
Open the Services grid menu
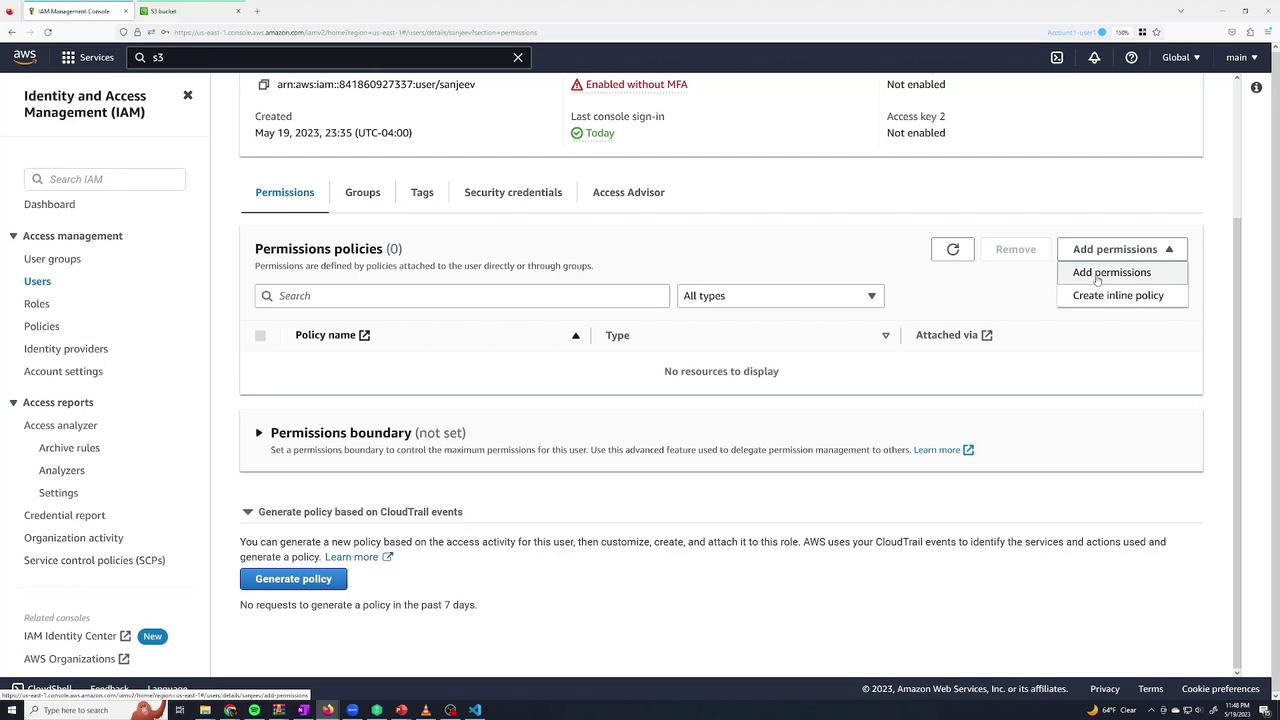(88, 57)
